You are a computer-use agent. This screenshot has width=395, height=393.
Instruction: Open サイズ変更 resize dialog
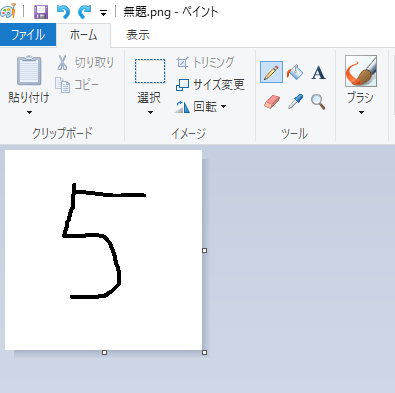tap(210, 85)
